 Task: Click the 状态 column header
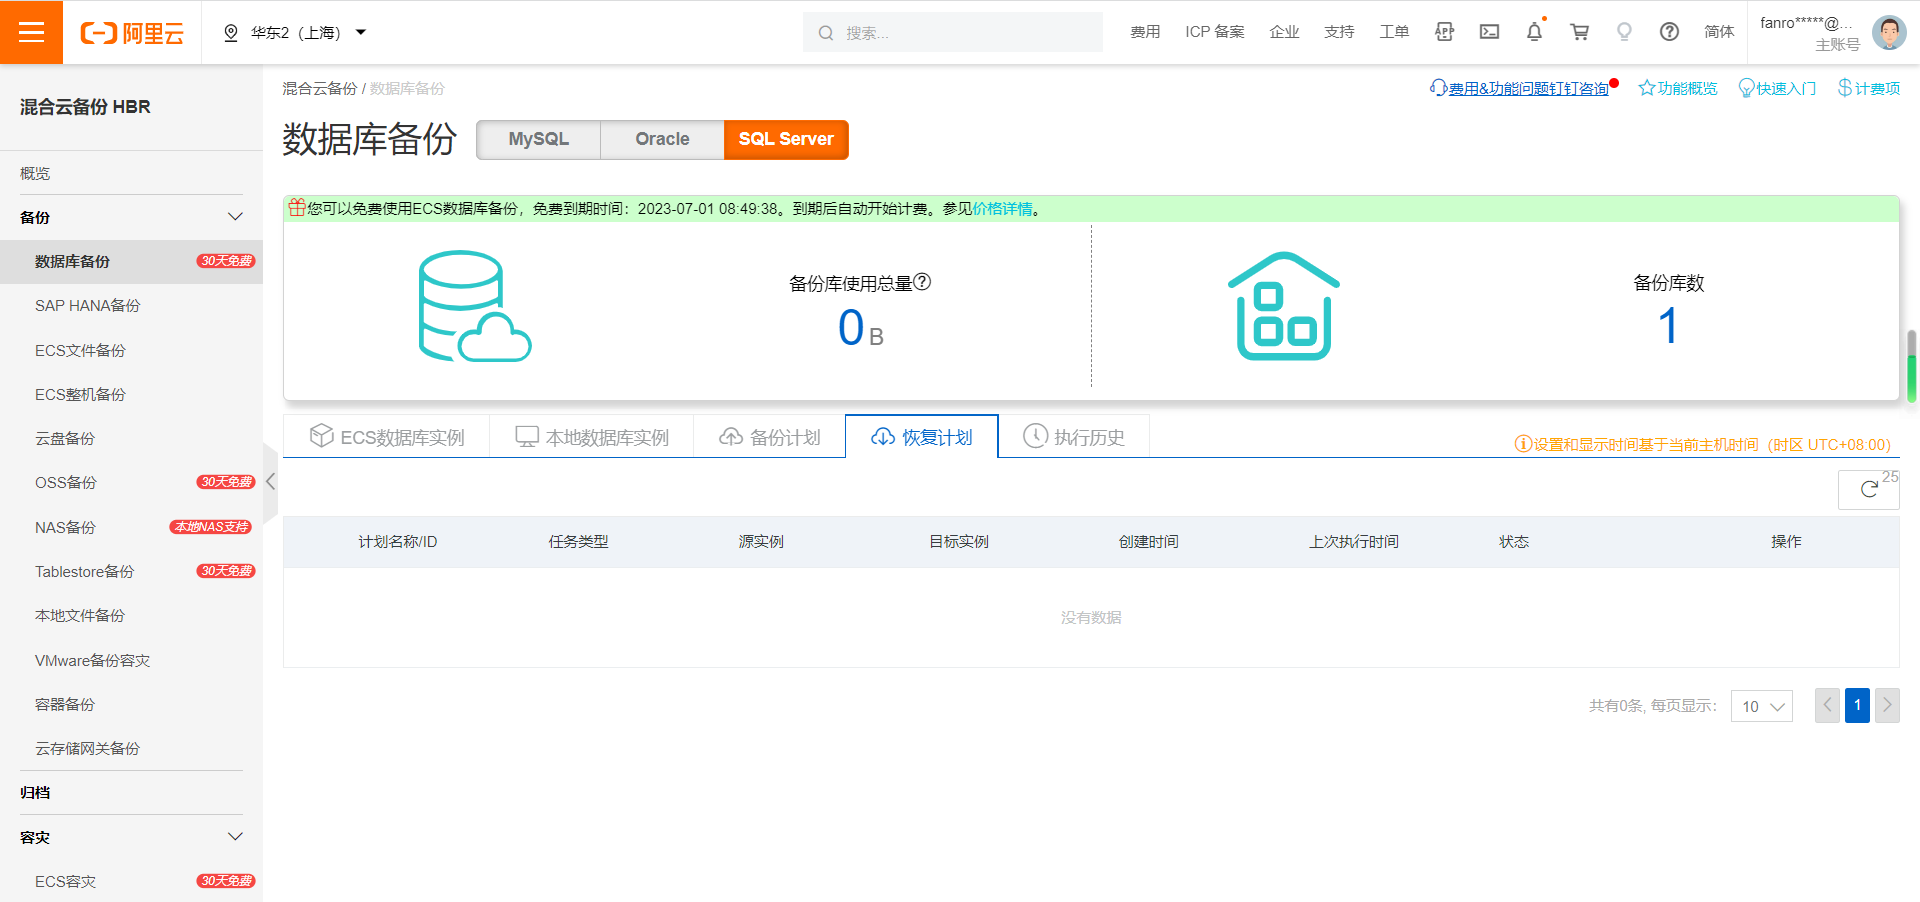point(1514,542)
